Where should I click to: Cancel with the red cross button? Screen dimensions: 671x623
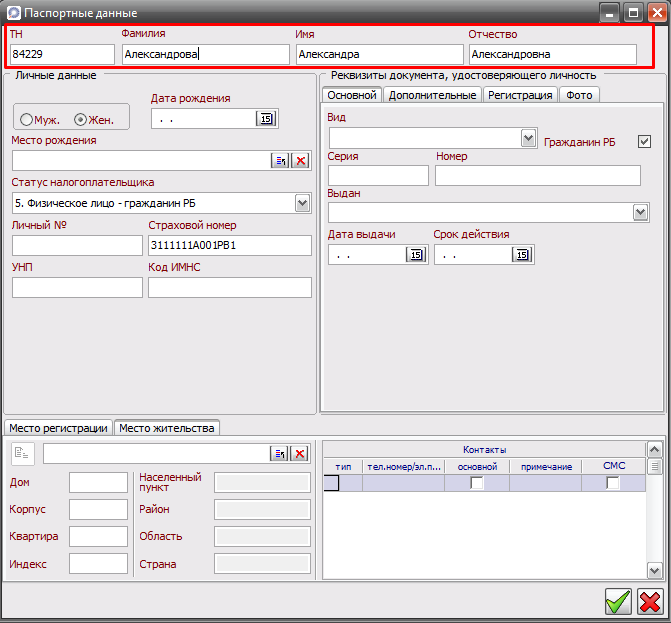click(650, 601)
